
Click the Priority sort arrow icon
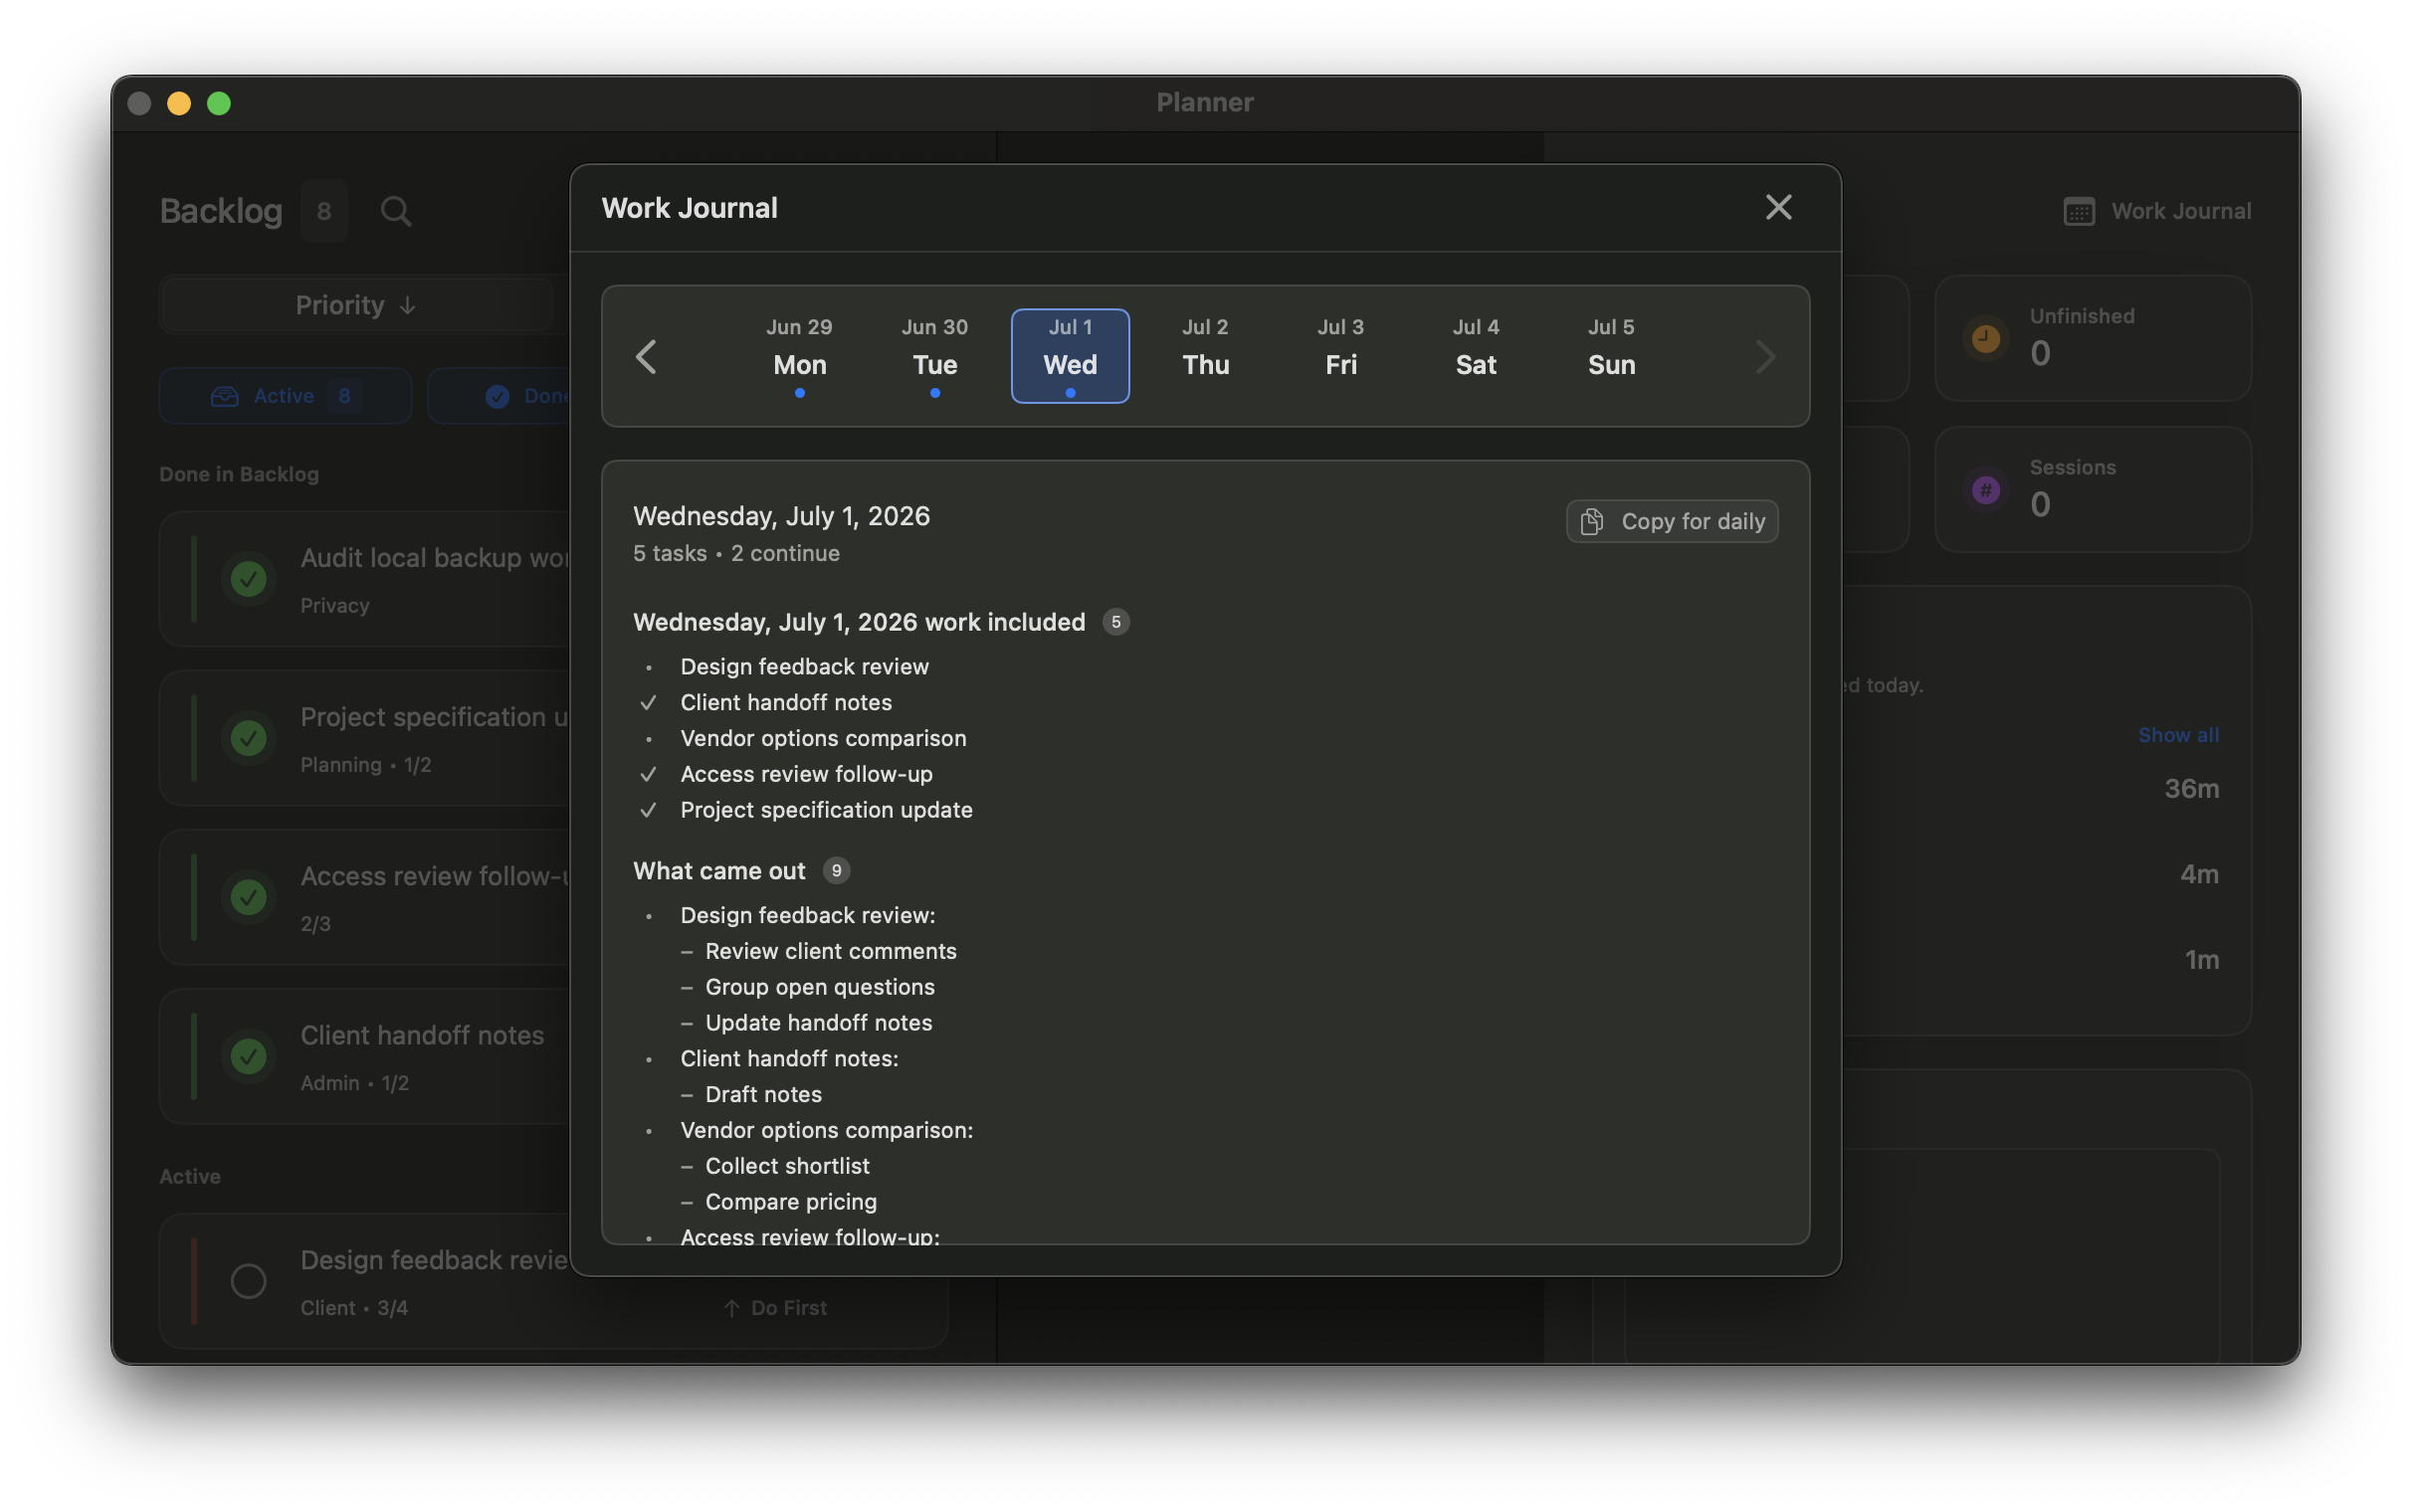[x=407, y=306]
